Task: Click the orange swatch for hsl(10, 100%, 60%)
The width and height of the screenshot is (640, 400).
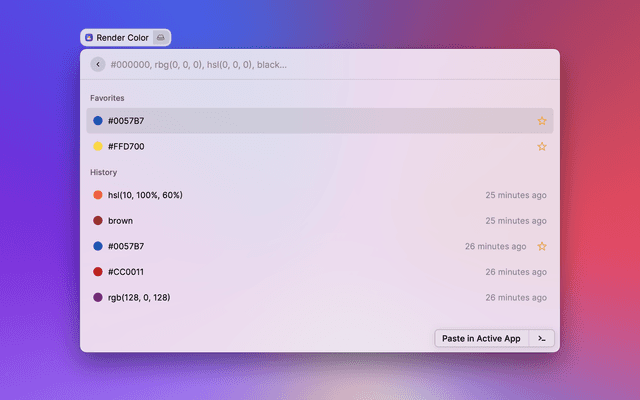Action: pos(98,195)
